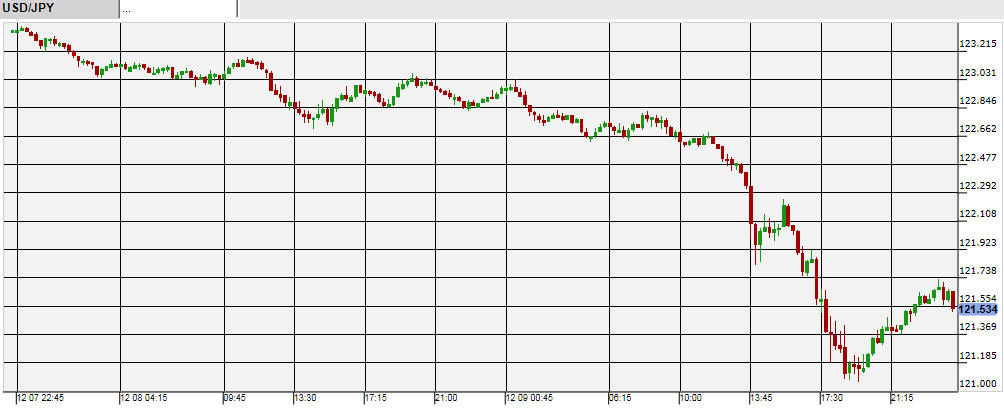This screenshot has width=1004, height=415.
Task: Select the 21:15 time axis marker
Action: tap(903, 398)
